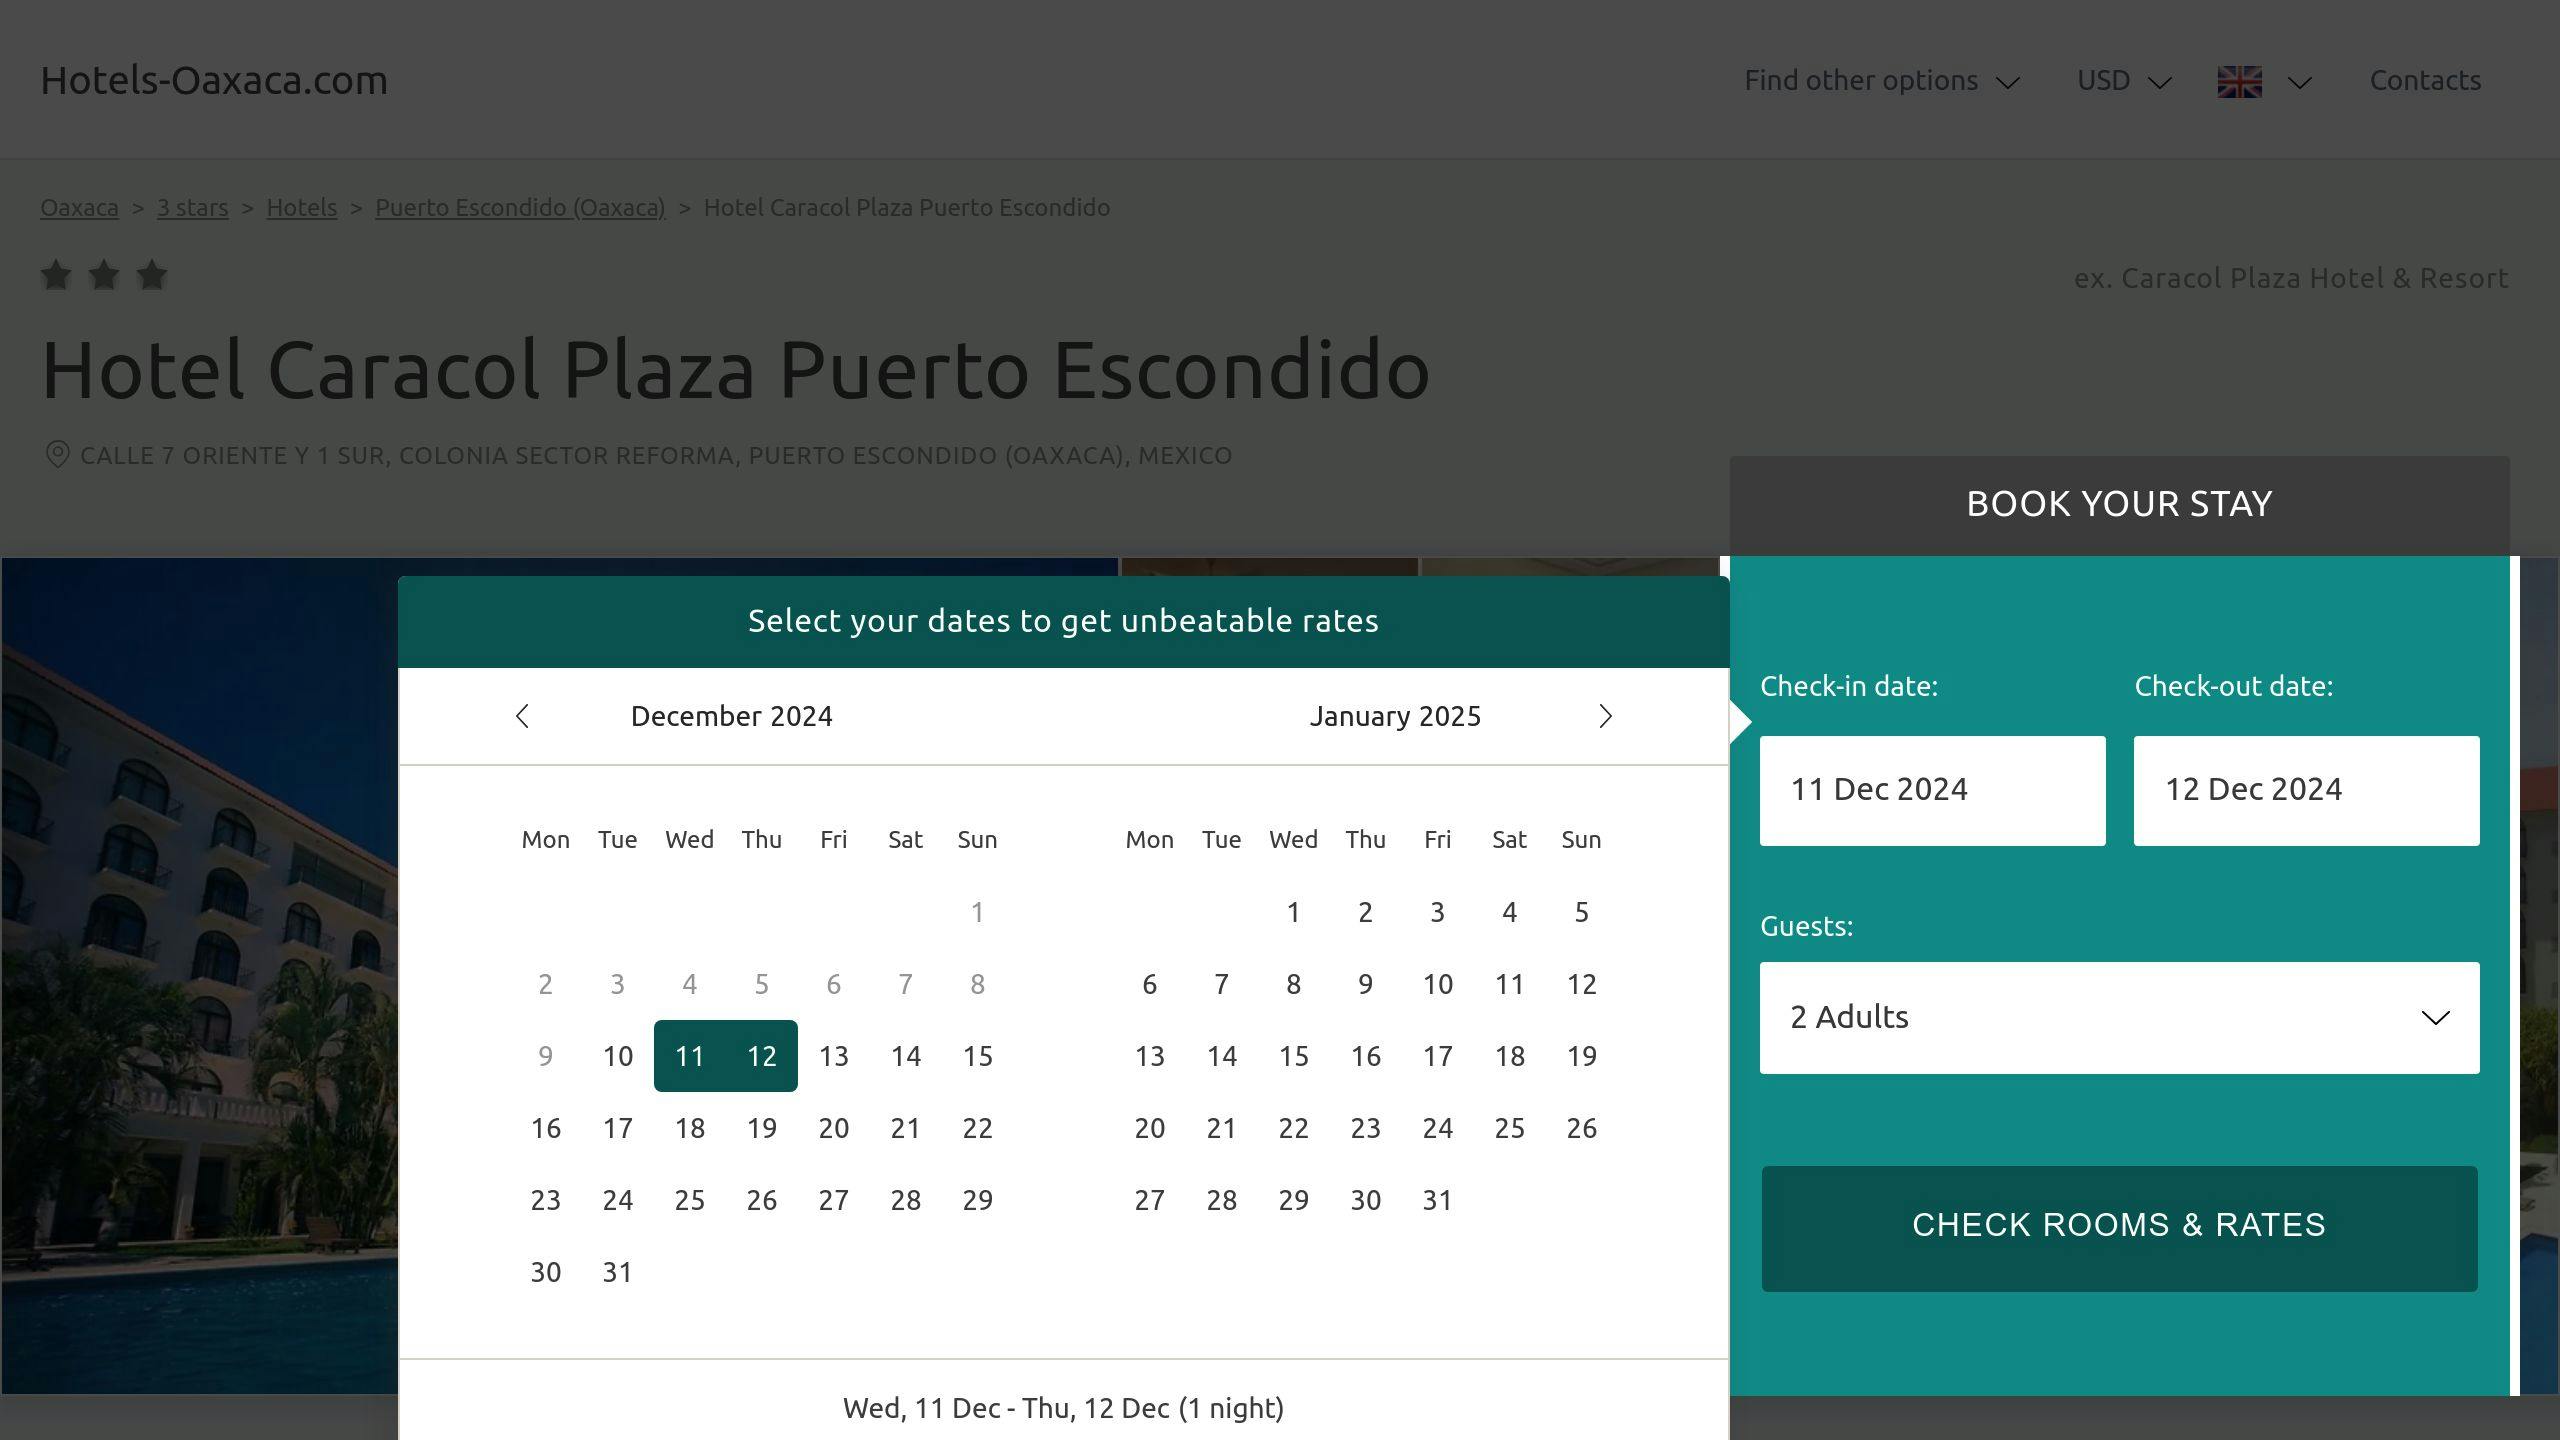Select December 29 in the calendar

(977, 1200)
